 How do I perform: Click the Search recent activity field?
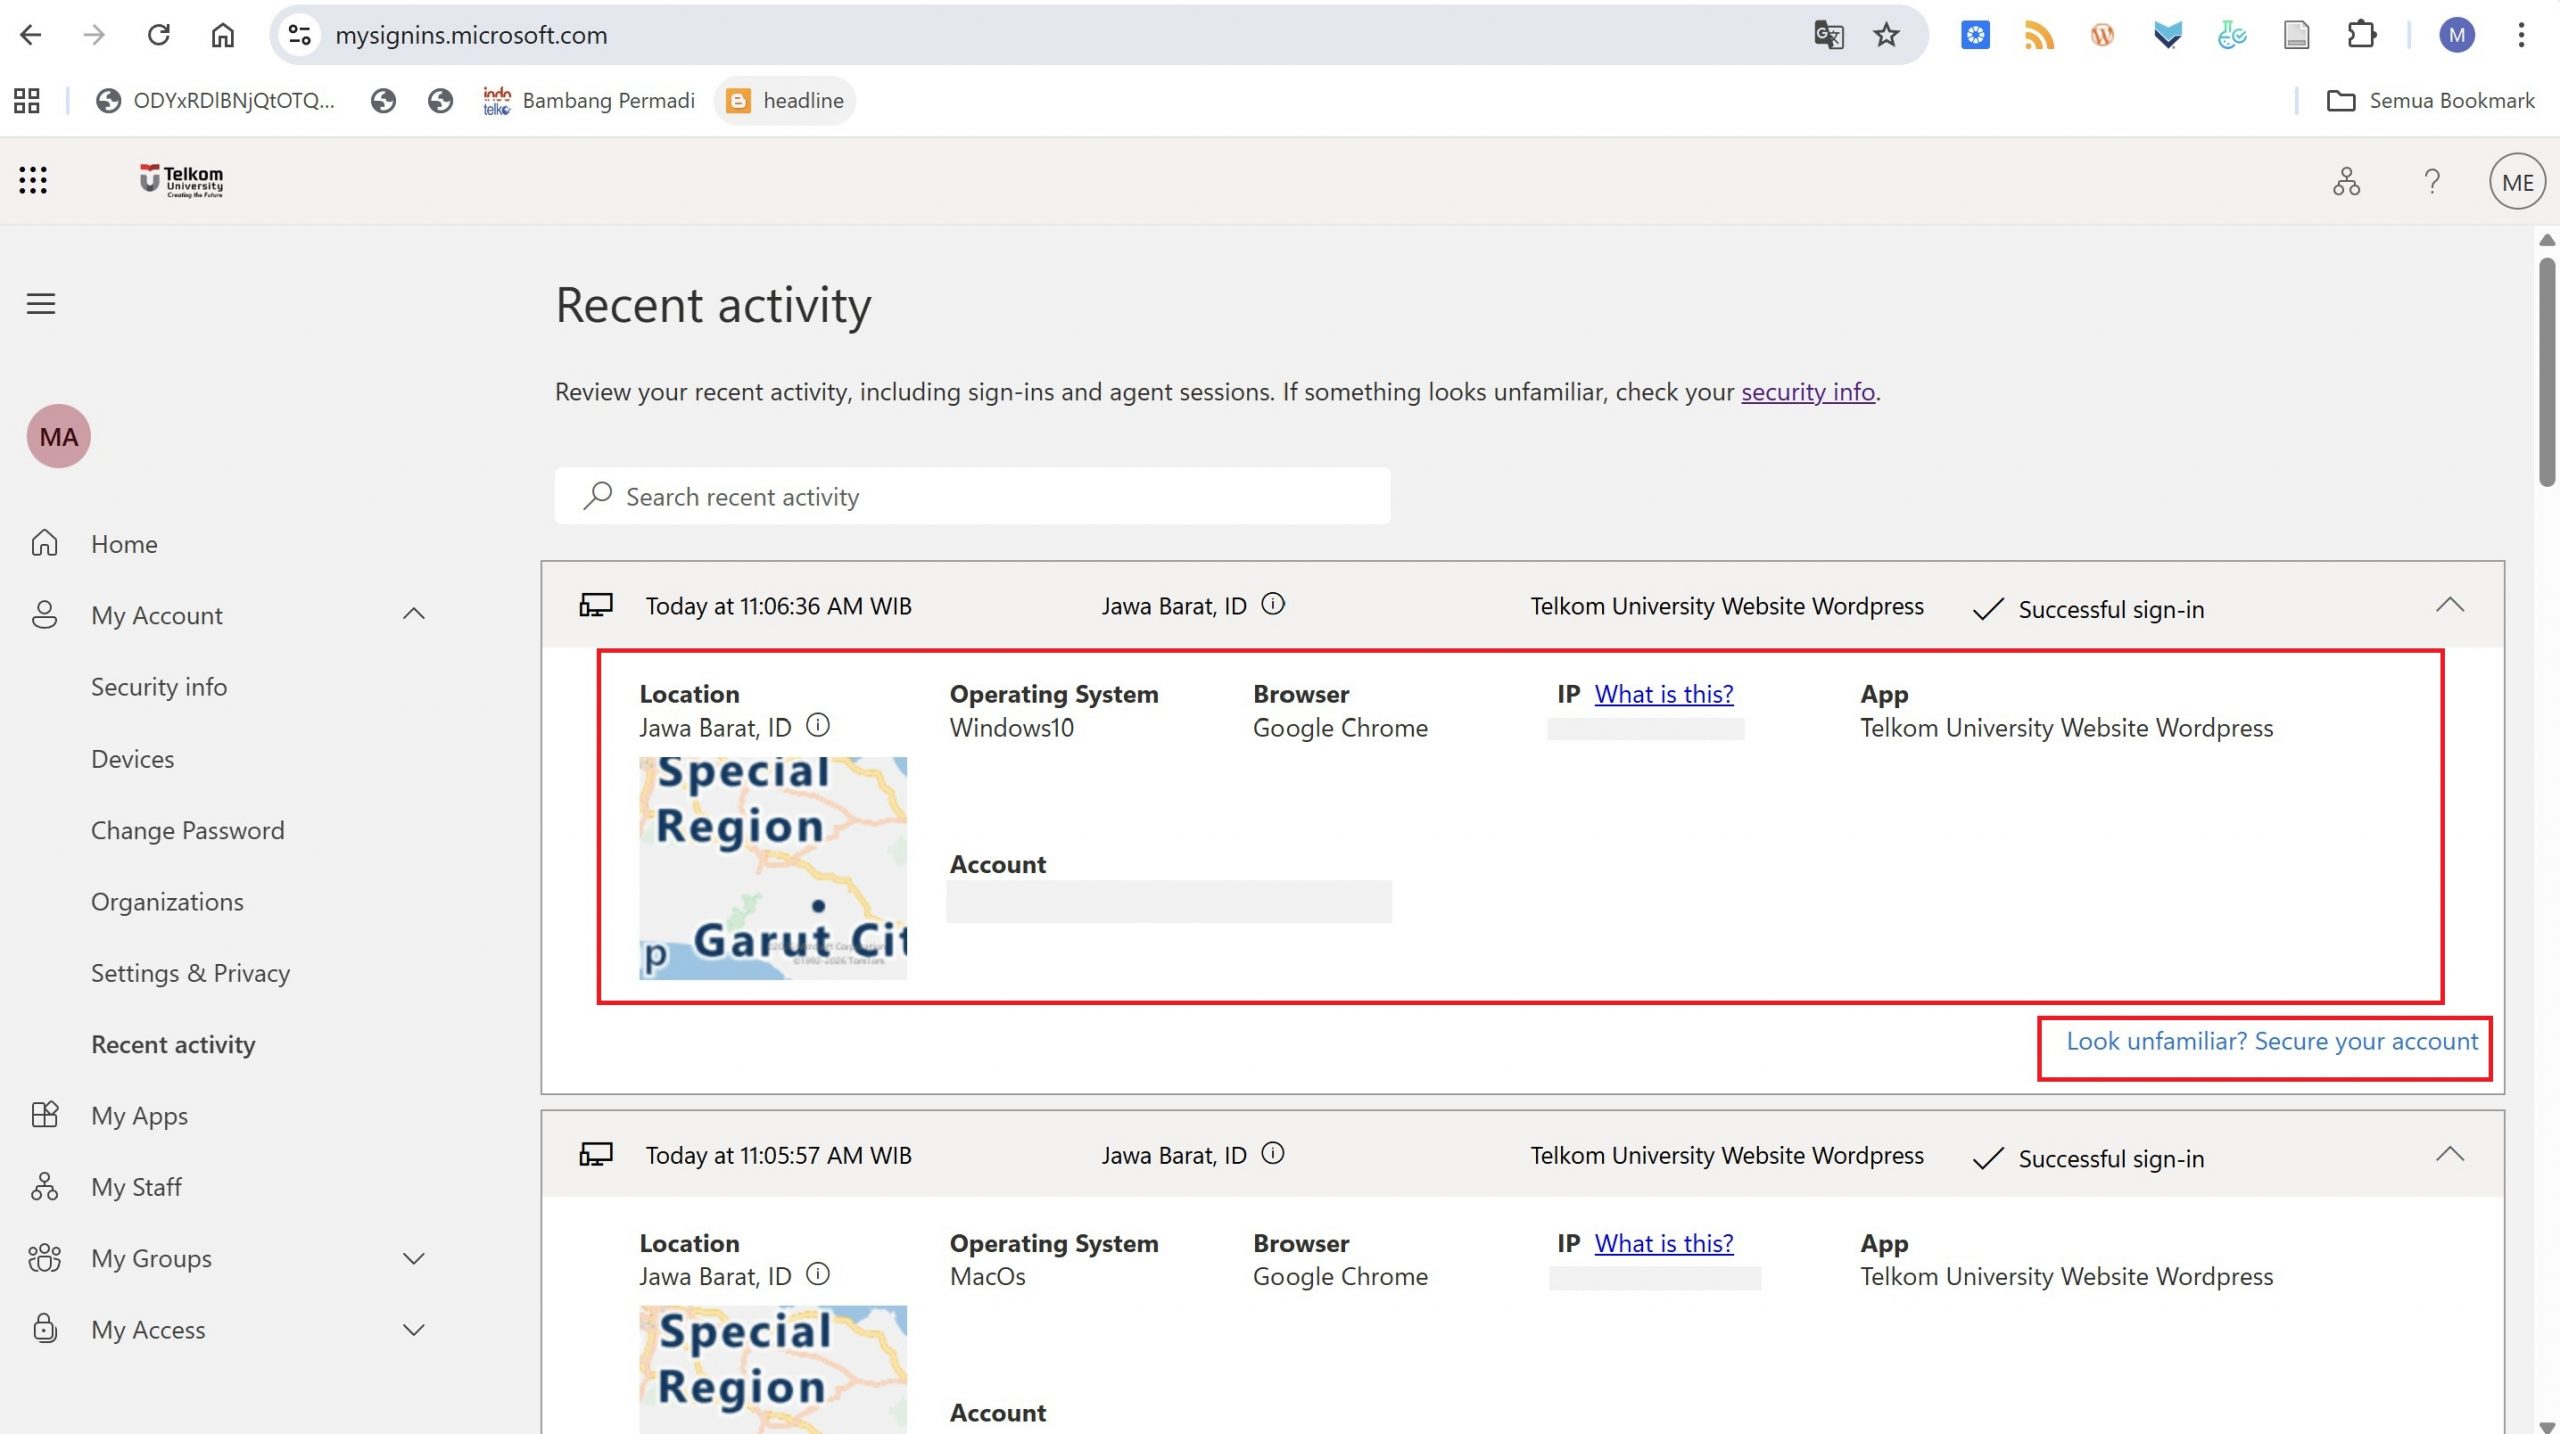(972, 496)
